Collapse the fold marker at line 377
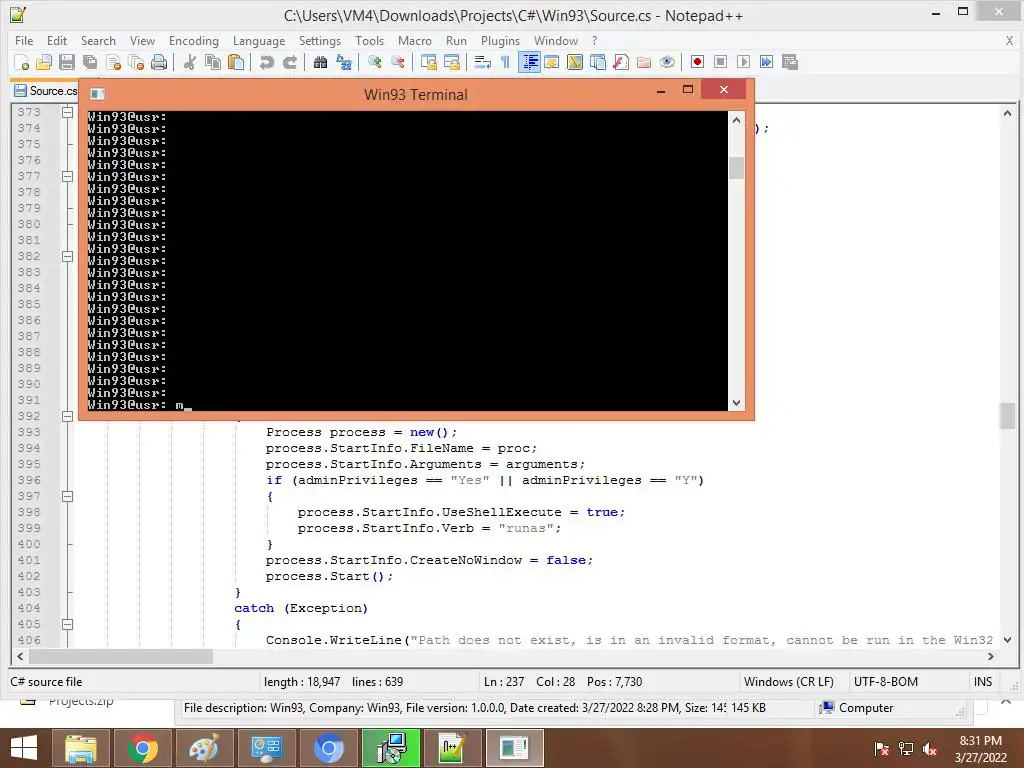This screenshot has height=768, width=1024. click(67, 176)
